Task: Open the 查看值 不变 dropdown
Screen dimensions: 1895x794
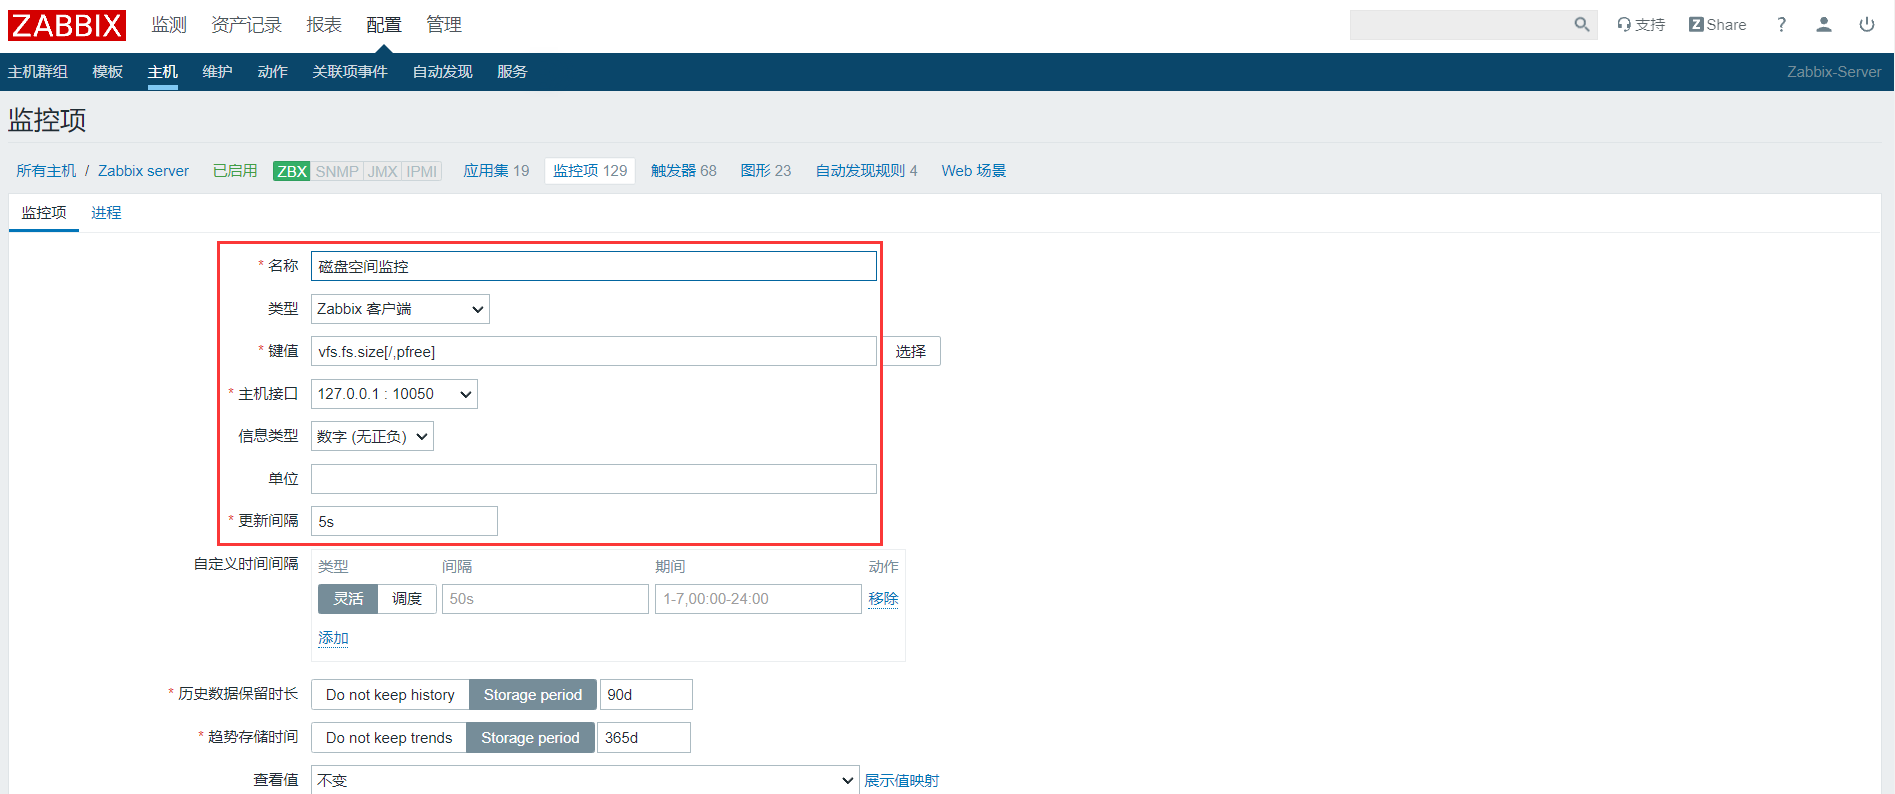Action: point(585,780)
